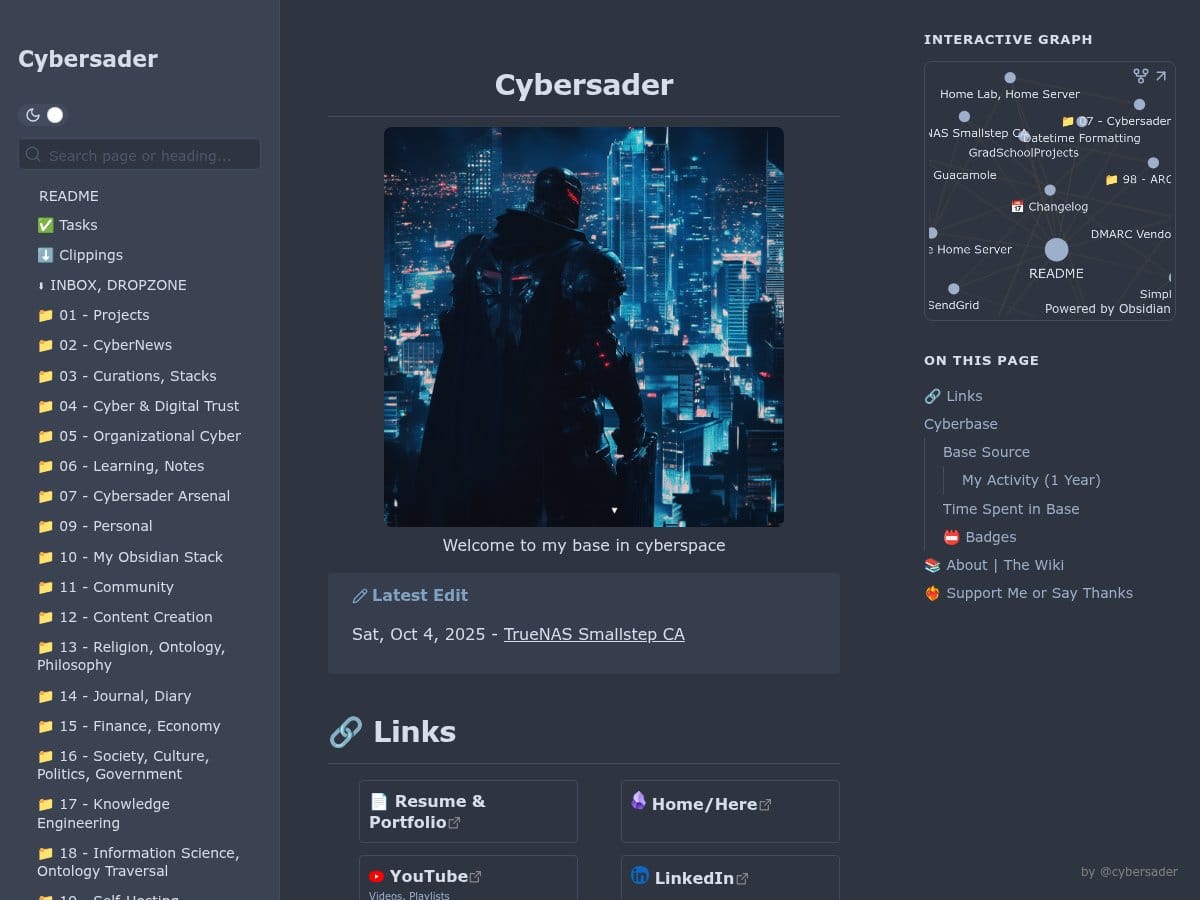Expand the 10 - My Obsidian Stack folder
1200x900 pixels.
130,557
